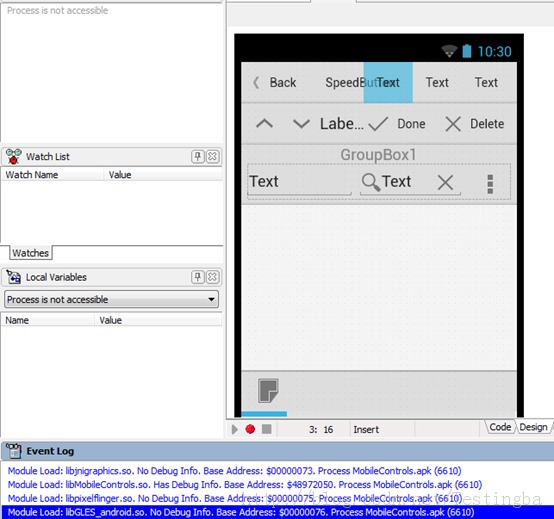Click the checkmark icon beside Done
The width and height of the screenshot is (554, 519).
378,124
